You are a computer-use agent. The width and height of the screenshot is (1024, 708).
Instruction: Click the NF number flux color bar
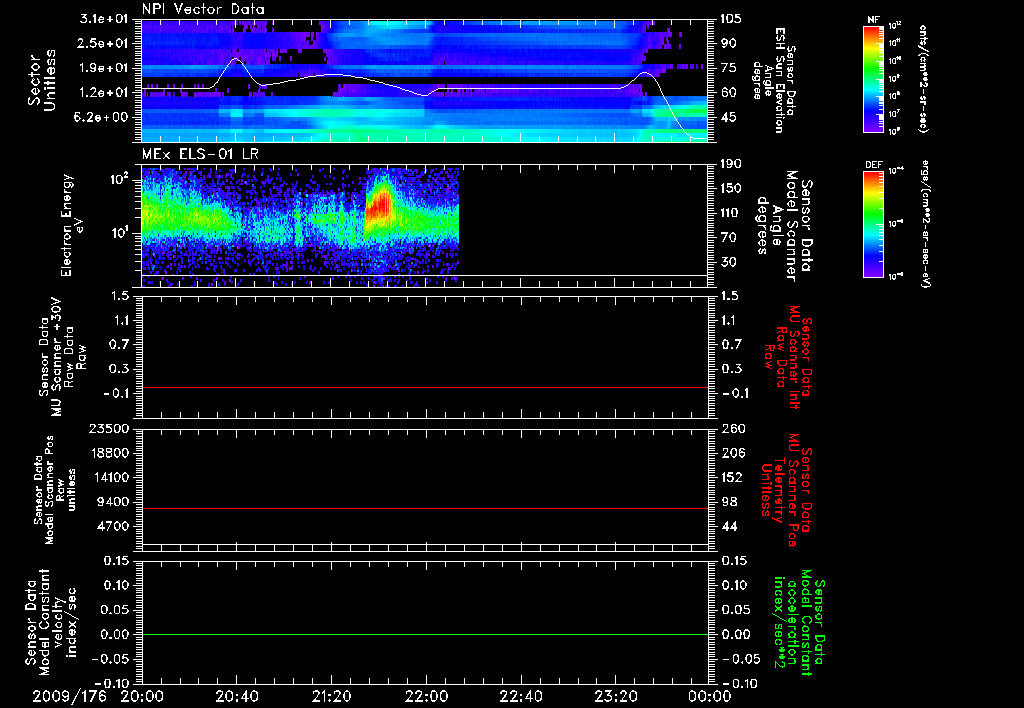coord(874,79)
